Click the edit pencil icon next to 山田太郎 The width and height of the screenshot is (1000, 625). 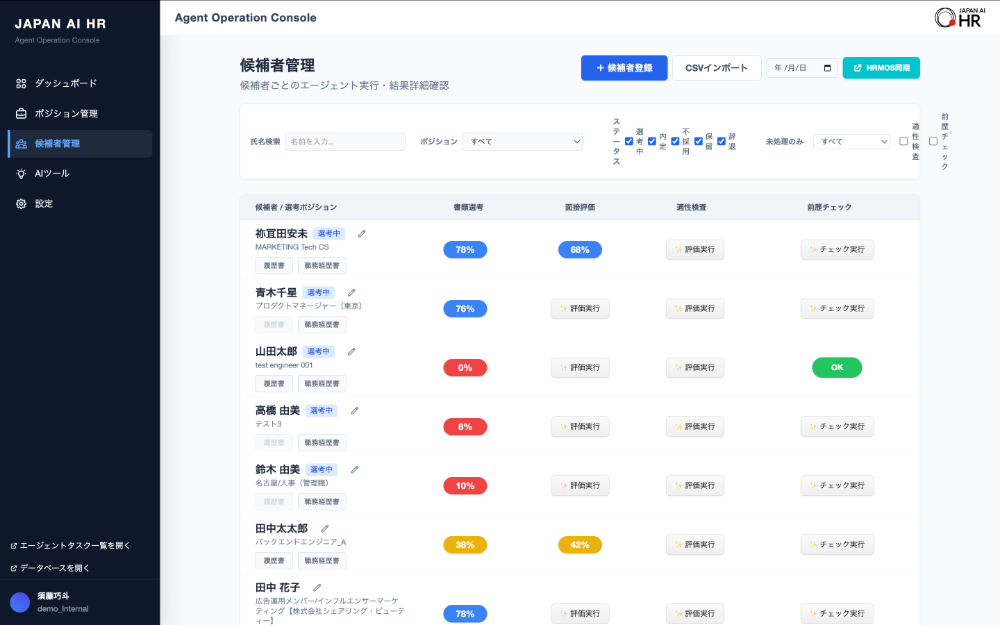[351, 352]
